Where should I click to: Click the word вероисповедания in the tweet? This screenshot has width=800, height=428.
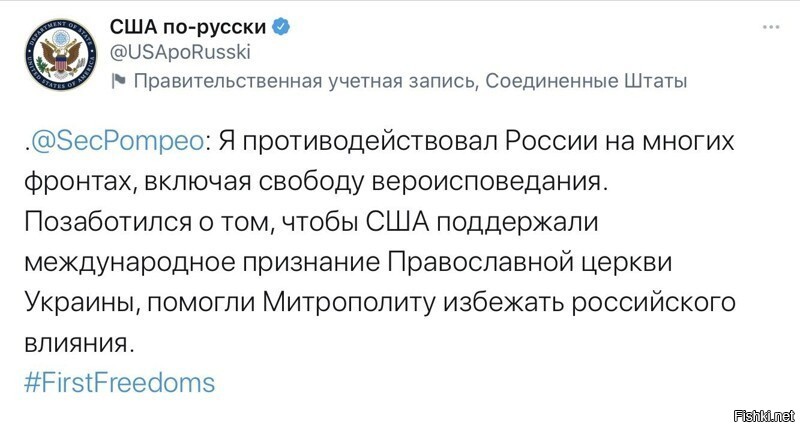click(x=490, y=184)
